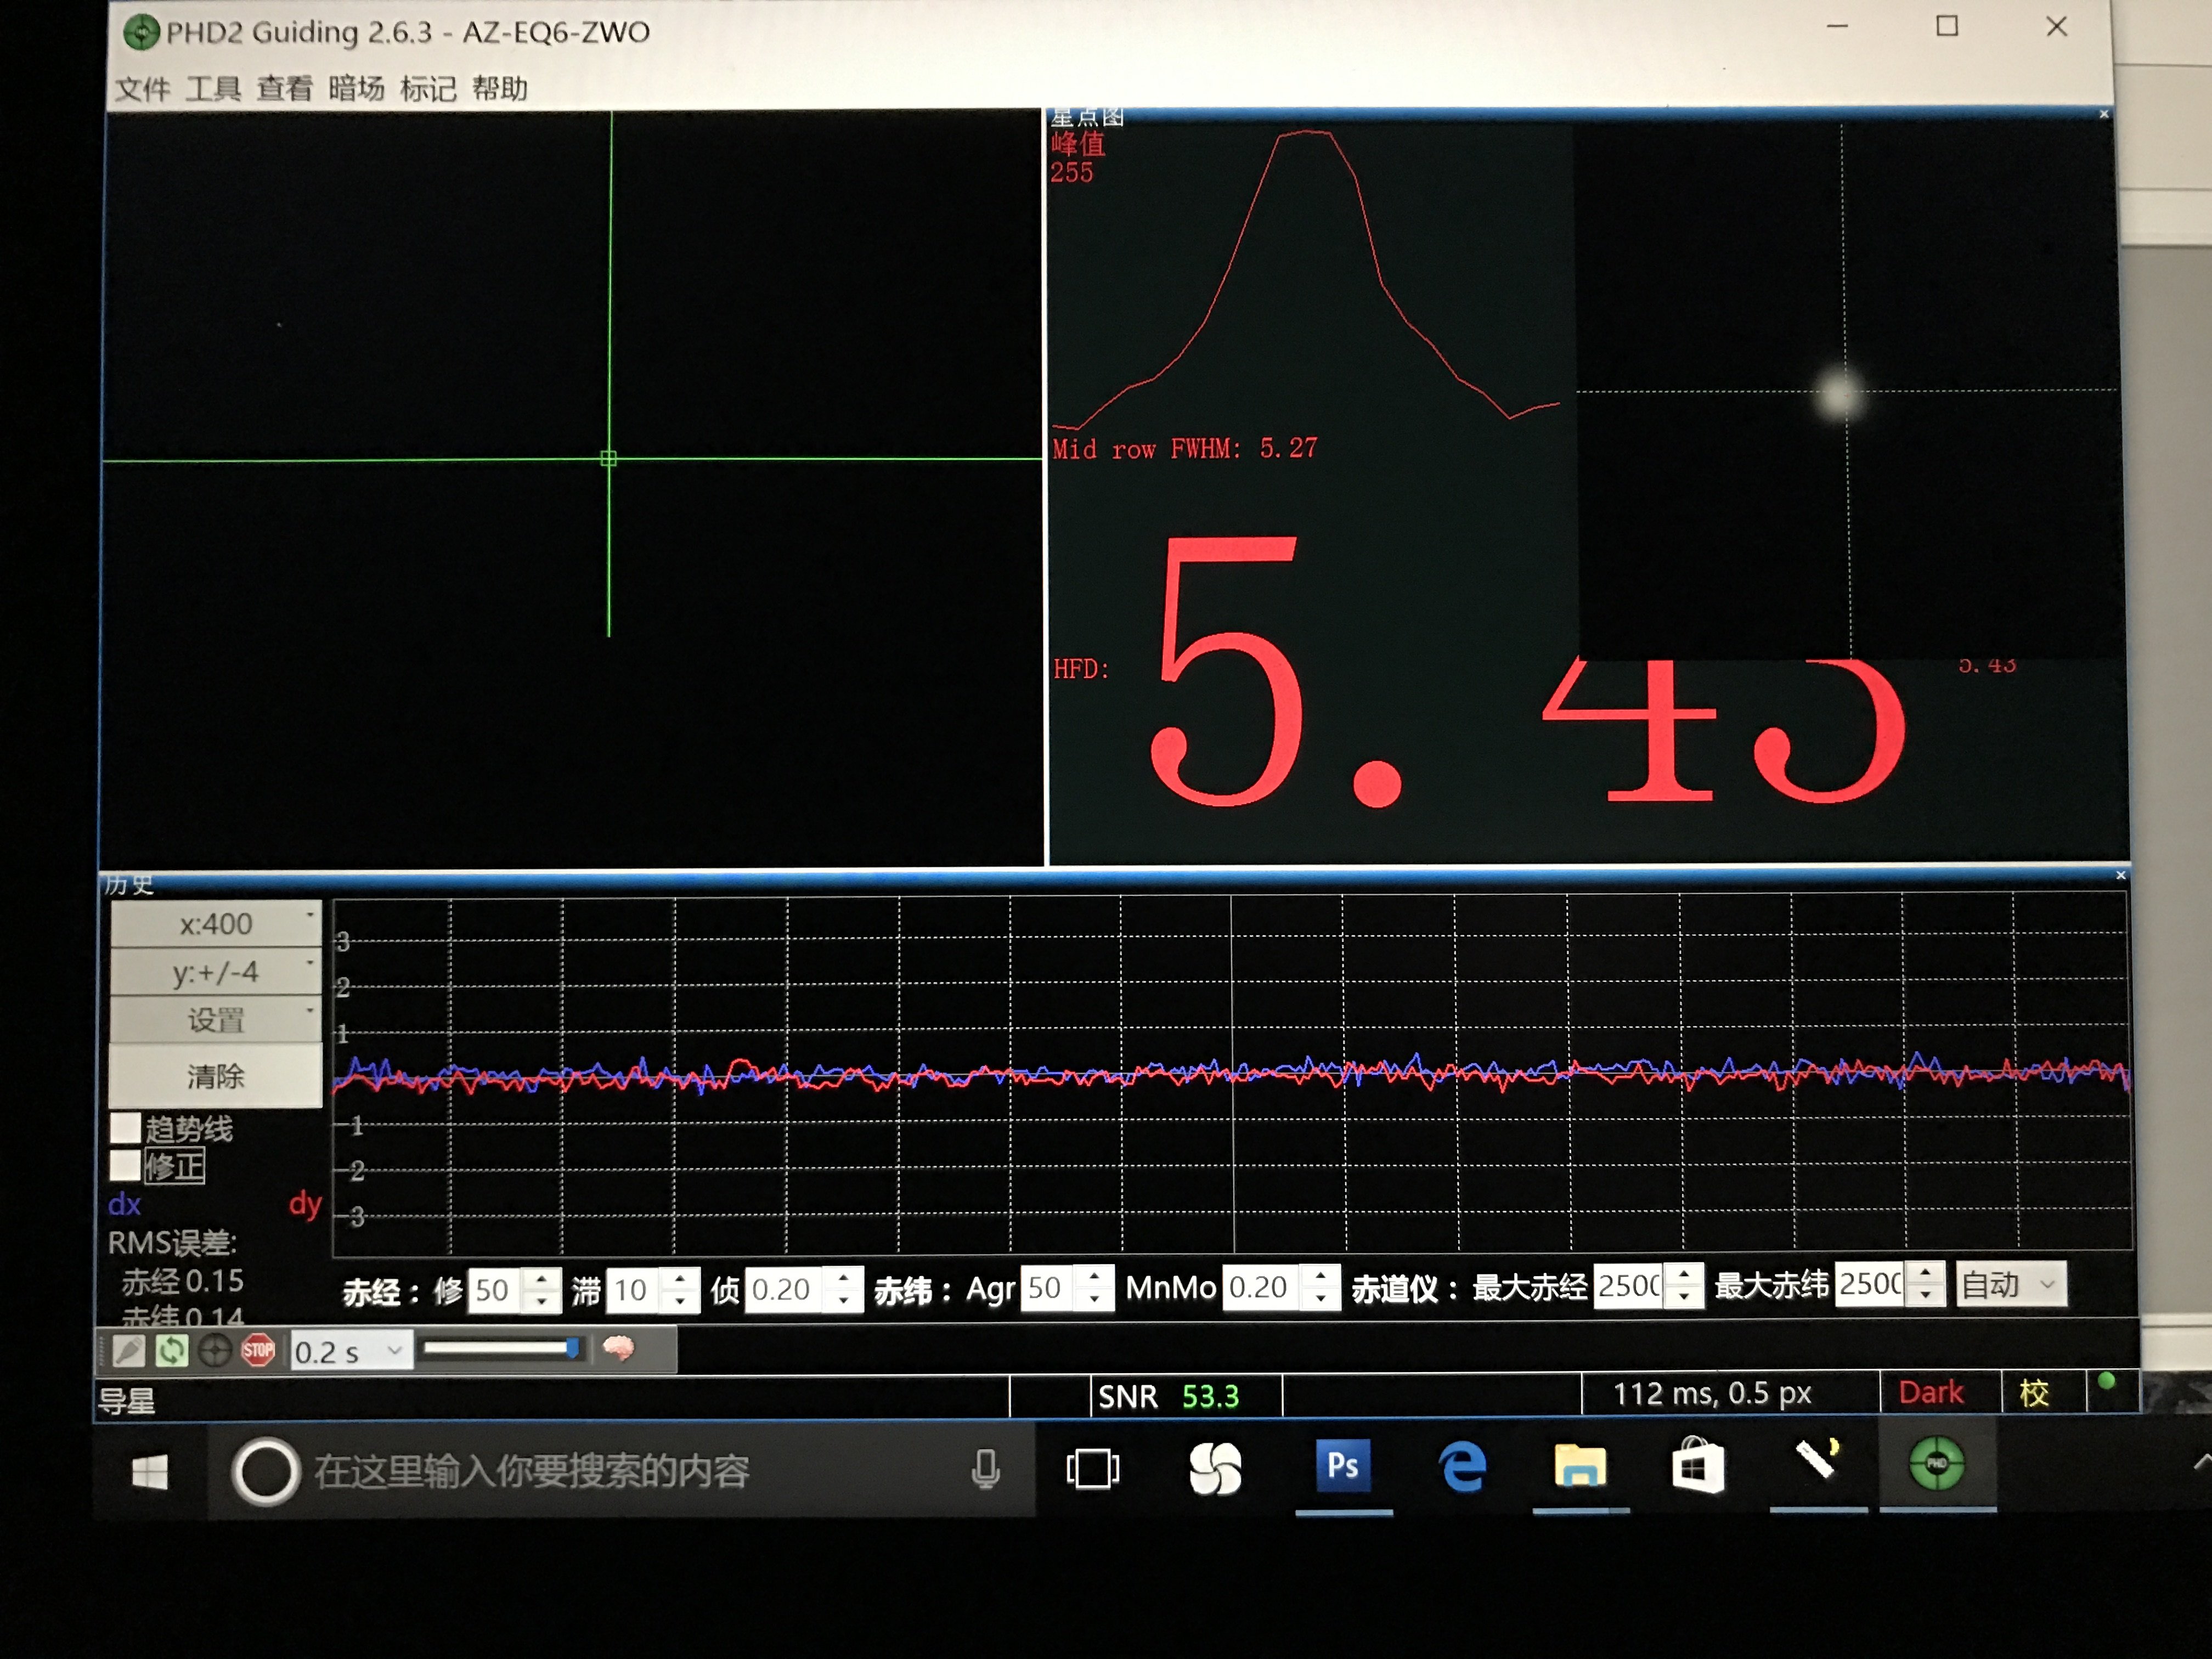The image size is (2212, 1659).
Task: Increase the 修 value with its up arrow
Action: (x=541, y=1279)
